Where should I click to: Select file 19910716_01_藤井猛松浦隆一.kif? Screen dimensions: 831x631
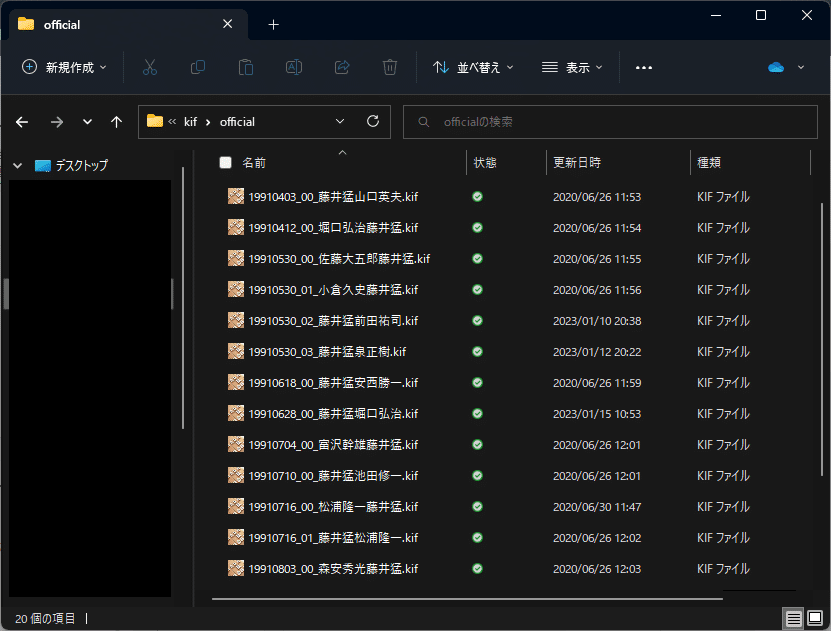tap(333, 538)
